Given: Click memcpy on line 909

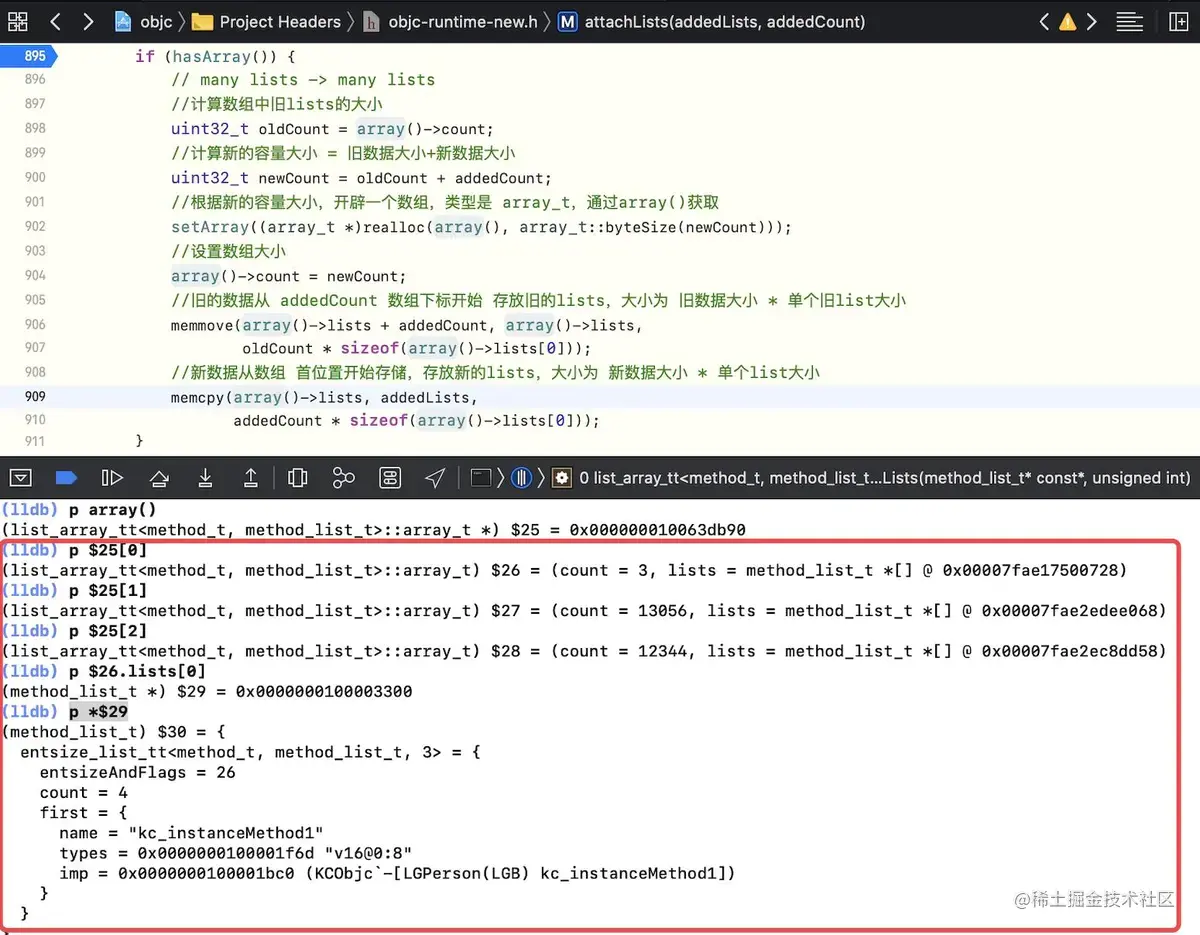Looking at the screenshot, I should coord(197,397).
